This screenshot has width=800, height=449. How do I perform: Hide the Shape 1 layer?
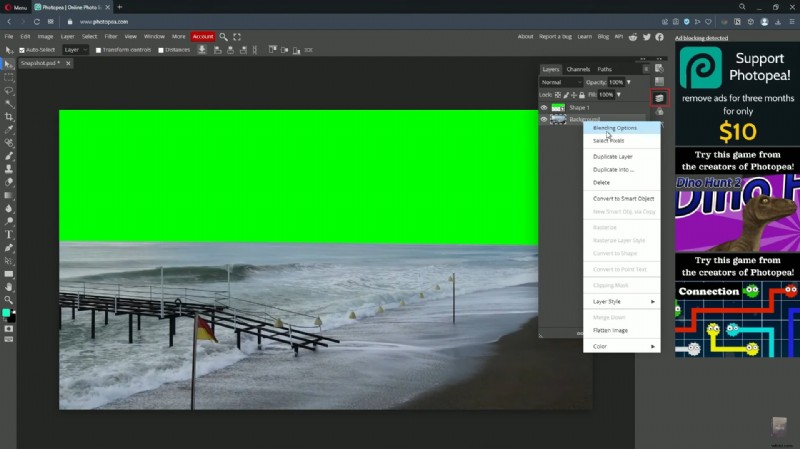[x=545, y=107]
